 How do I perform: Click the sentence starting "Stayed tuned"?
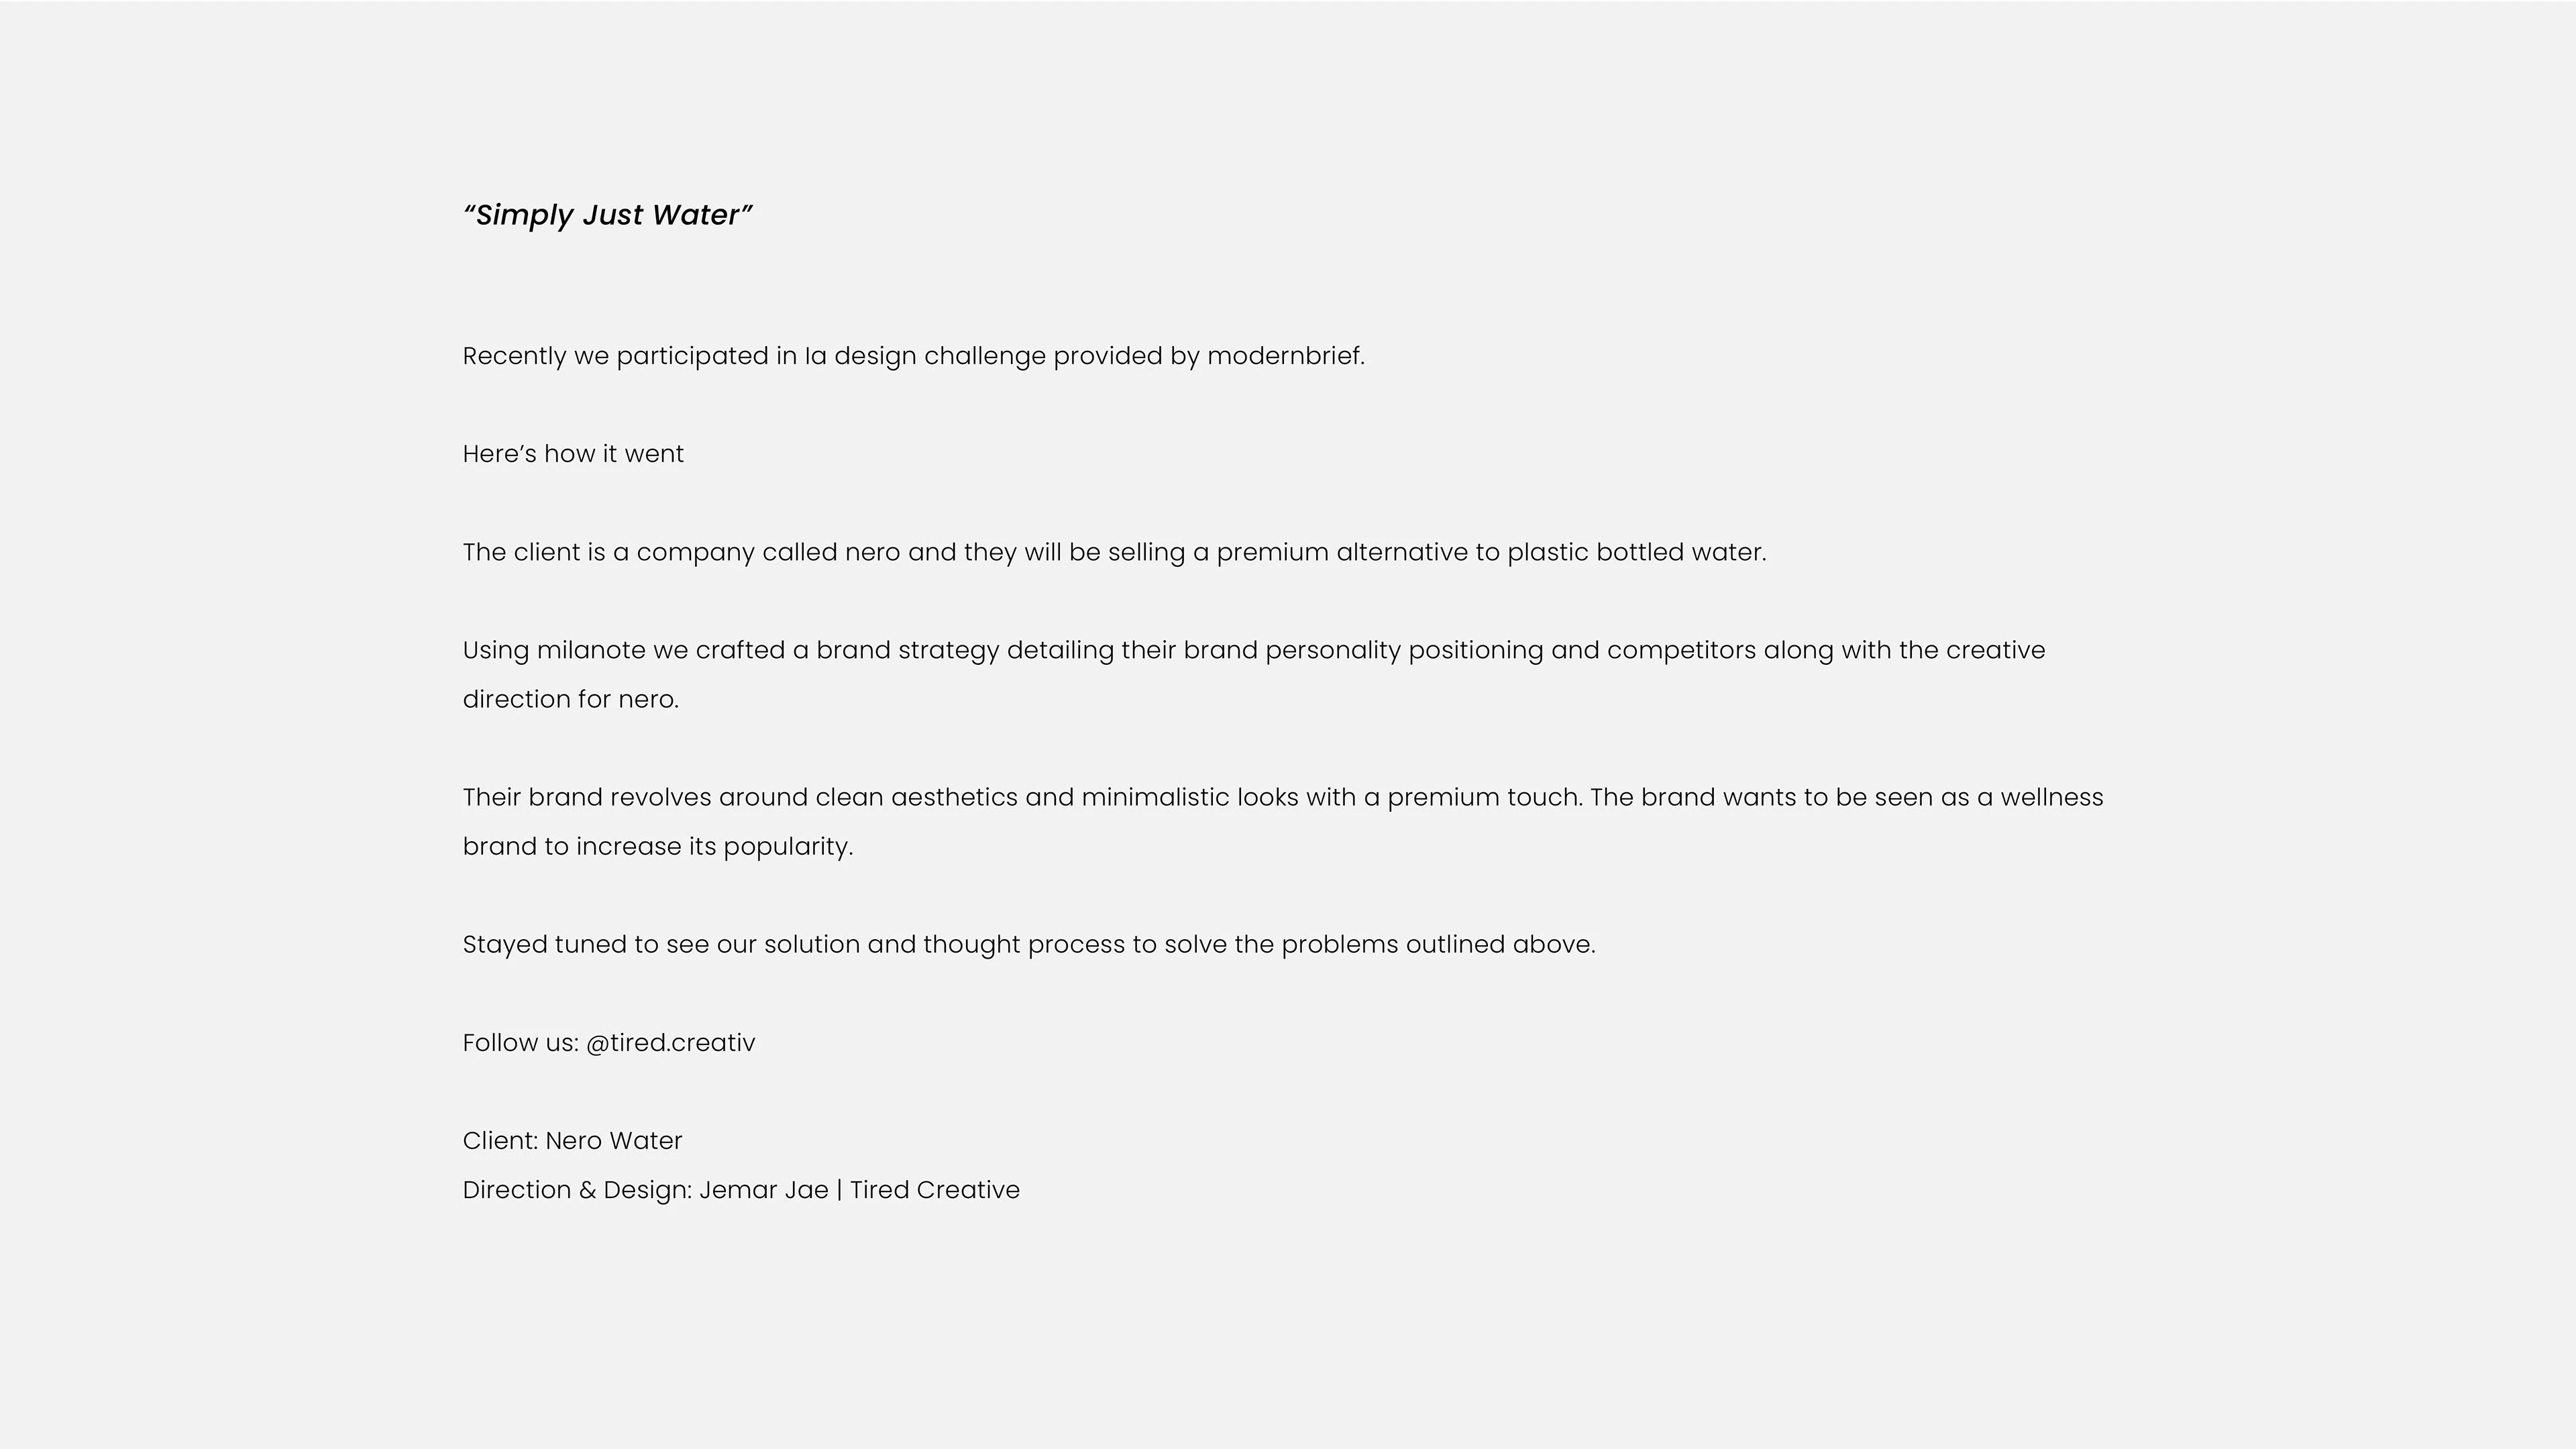click(x=1028, y=945)
